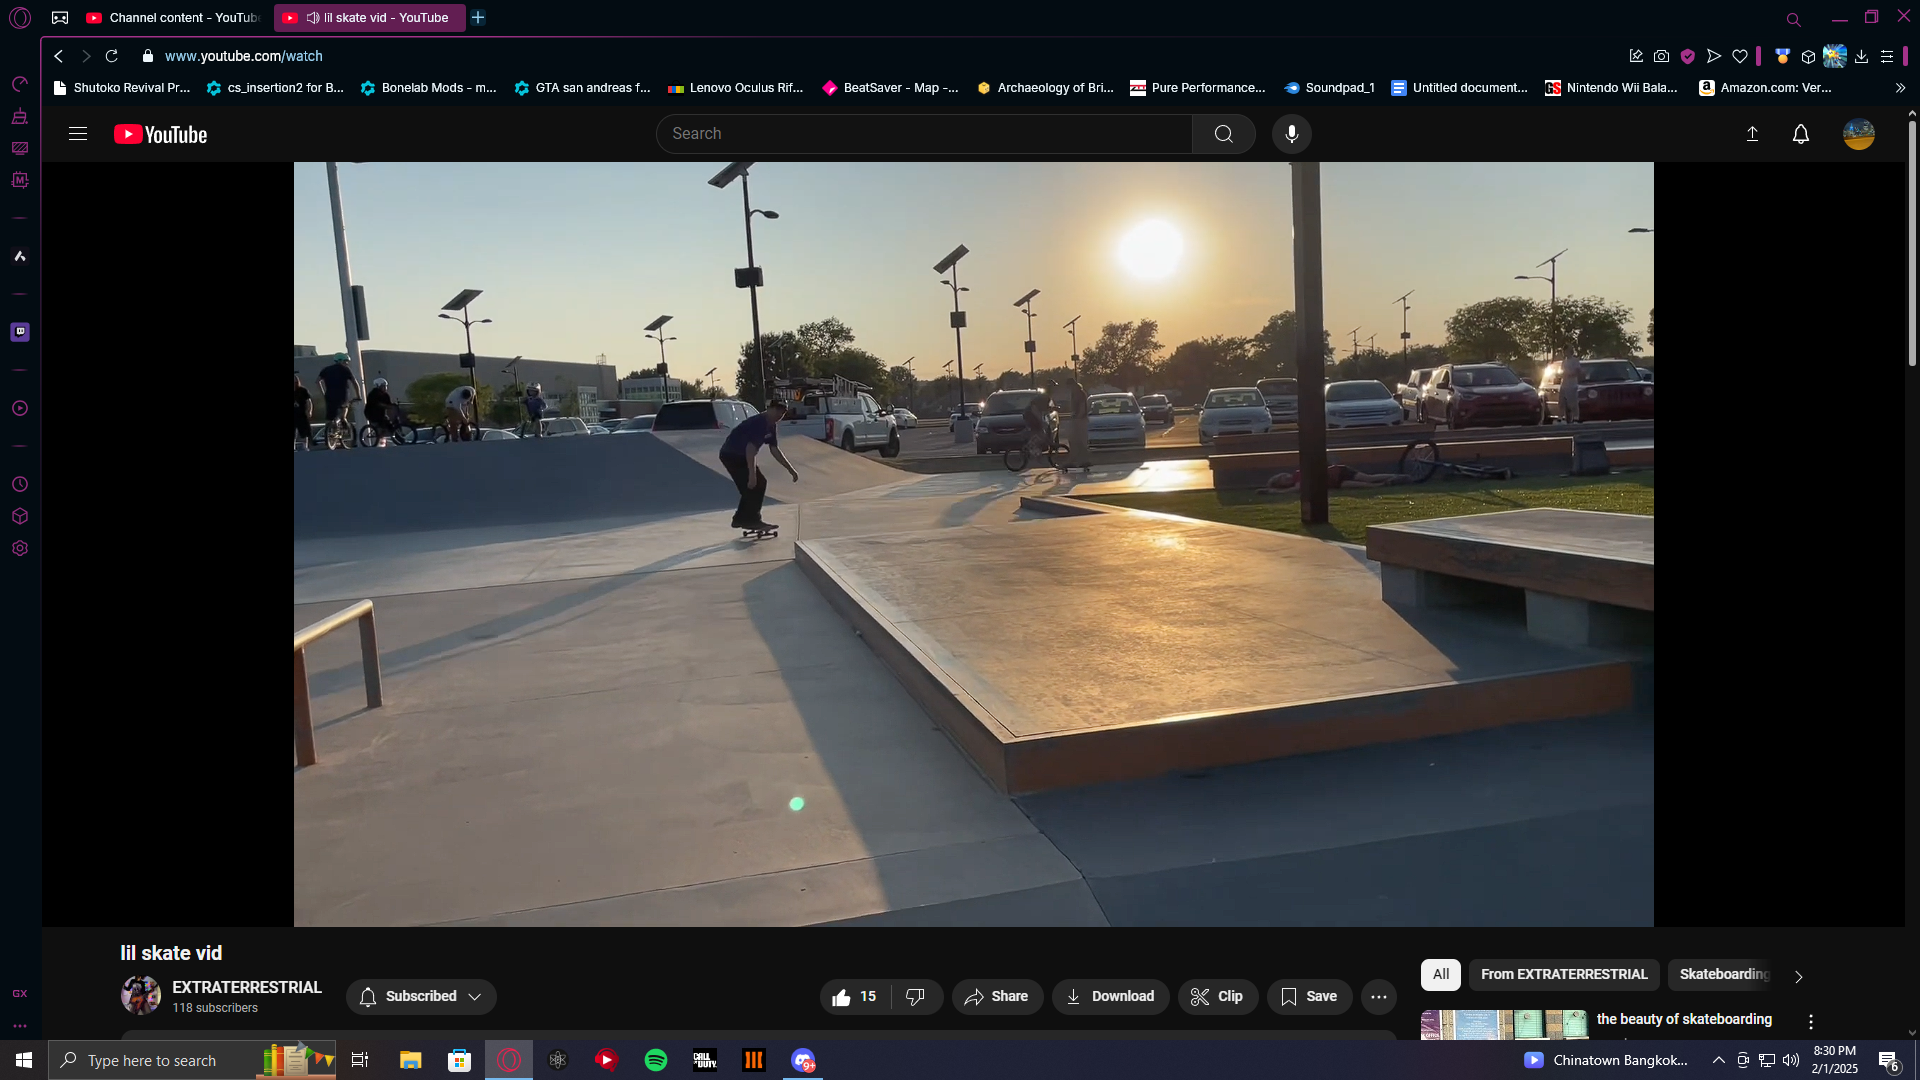Click the search magnifier button
Viewport: 1920px width, 1080px height.
click(1223, 134)
